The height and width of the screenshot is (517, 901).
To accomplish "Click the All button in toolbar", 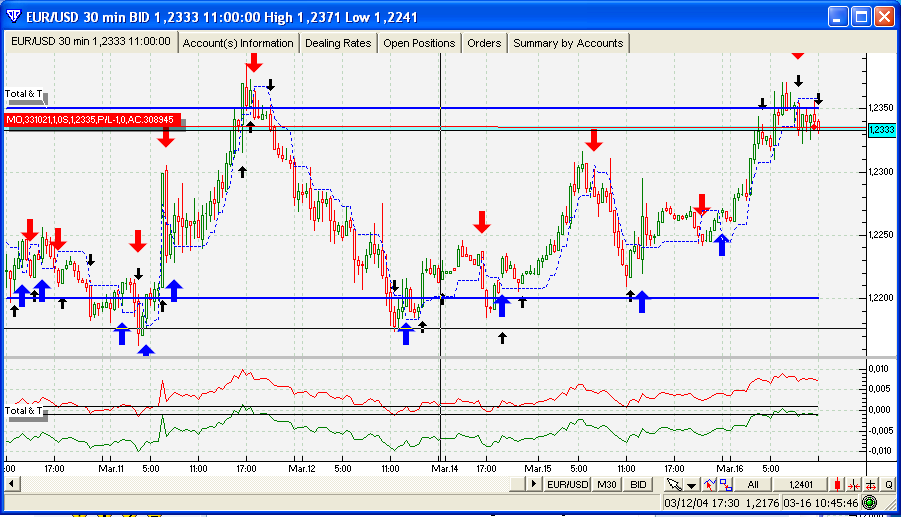I will (x=753, y=484).
